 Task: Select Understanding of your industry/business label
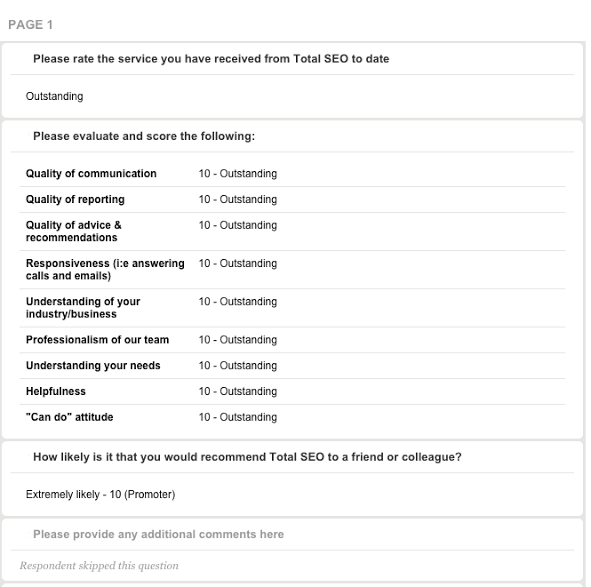[83, 308]
